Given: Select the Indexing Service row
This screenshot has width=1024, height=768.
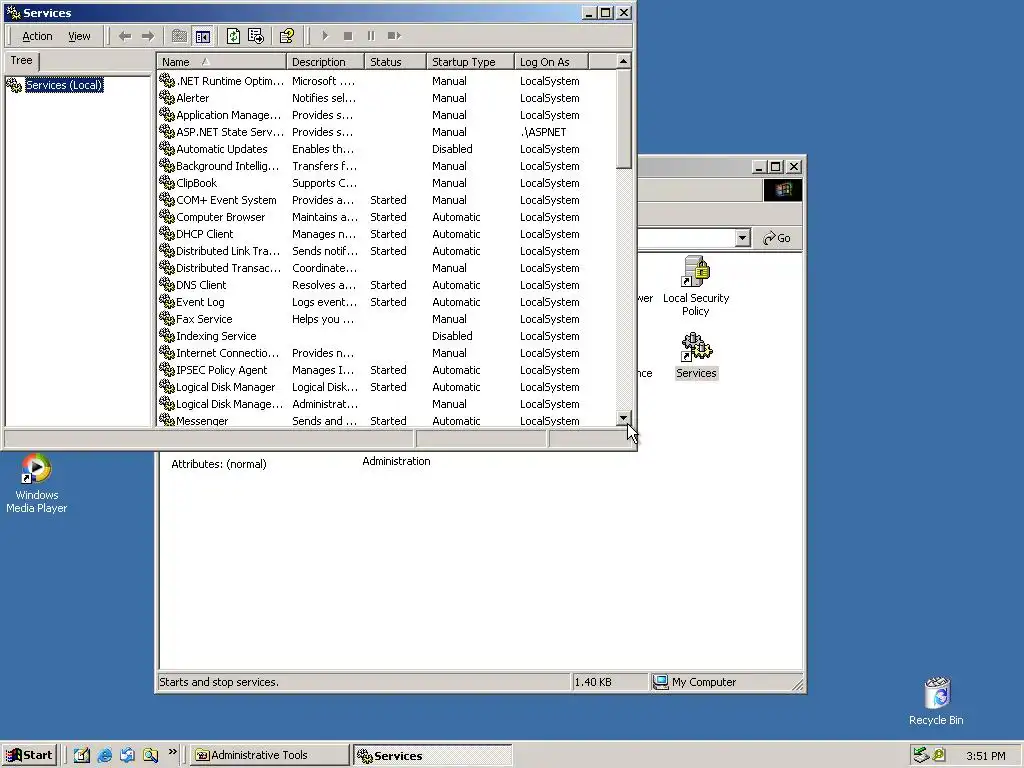Looking at the screenshot, I should (x=385, y=336).
